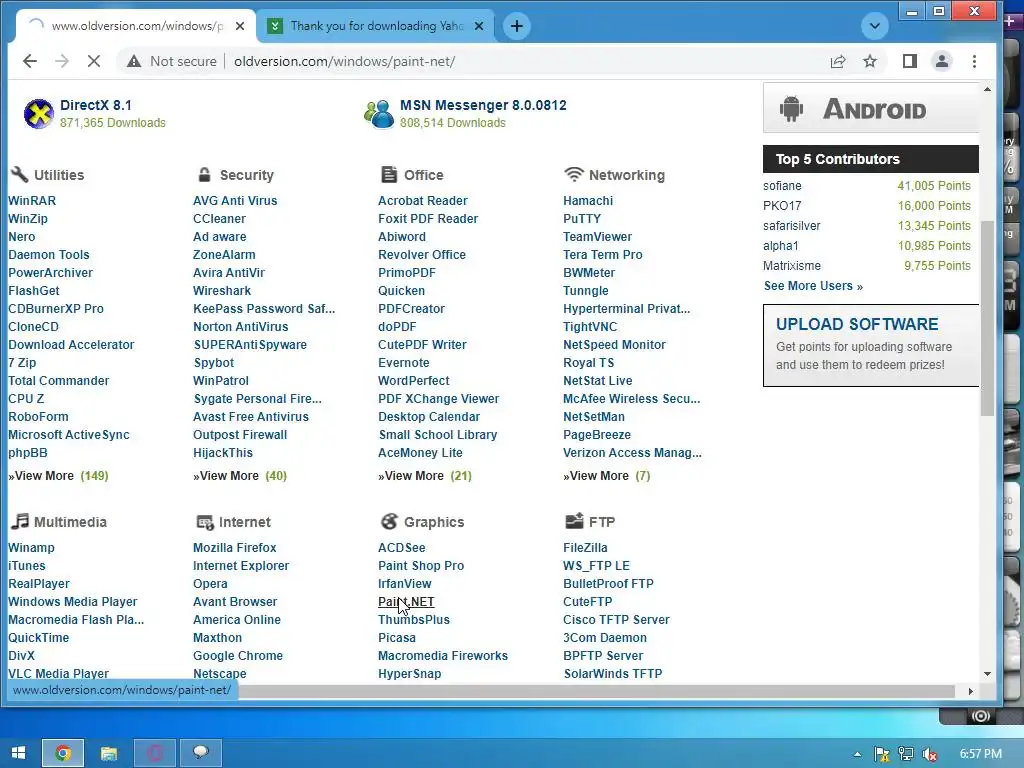Open the Not secure site warning
Screen dimensions: 1024x768
coord(172,61)
